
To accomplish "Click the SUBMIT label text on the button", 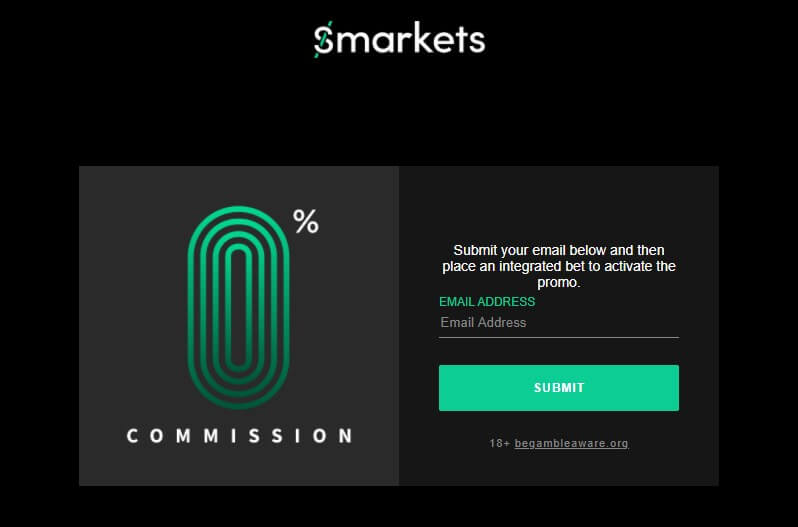I will (x=559, y=388).
